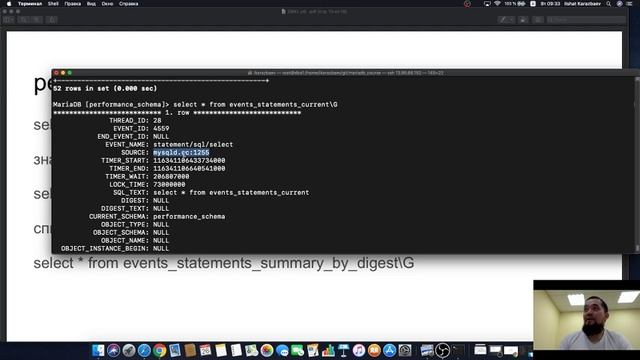640x360 pixels.
Task: Open Reminders list icon in Dock
Action: point(236,350)
